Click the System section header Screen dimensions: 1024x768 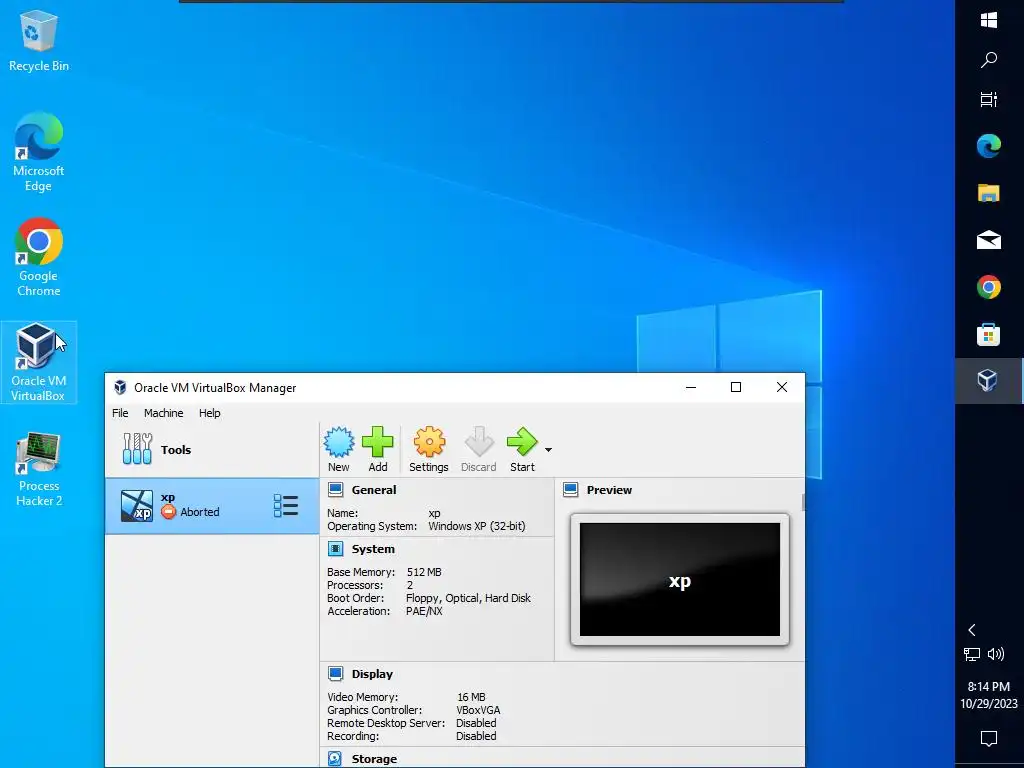click(x=373, y=549)
